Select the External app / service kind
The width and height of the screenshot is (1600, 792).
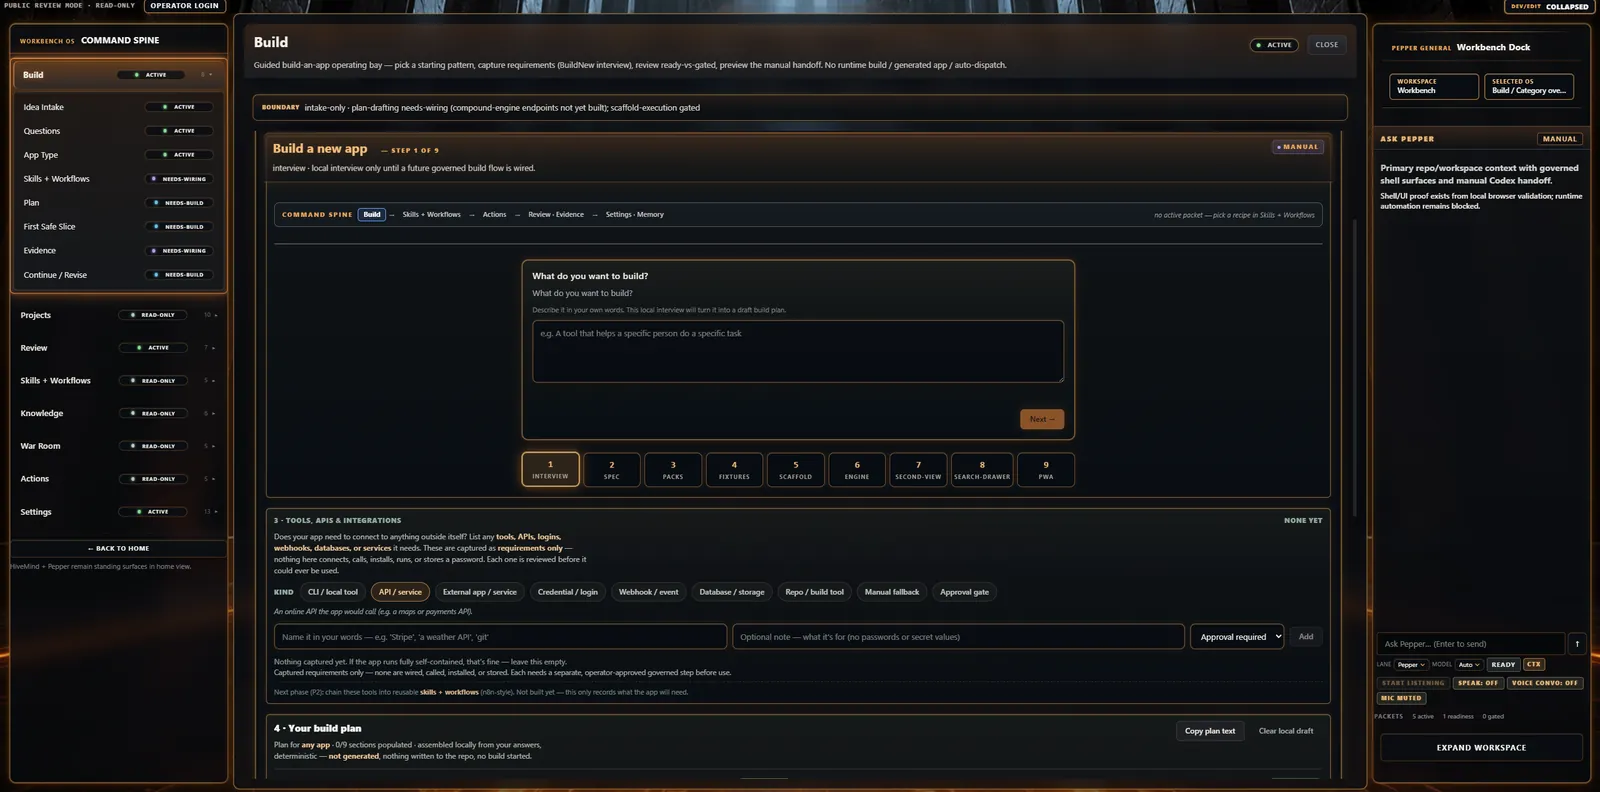(x=480, y=592)
